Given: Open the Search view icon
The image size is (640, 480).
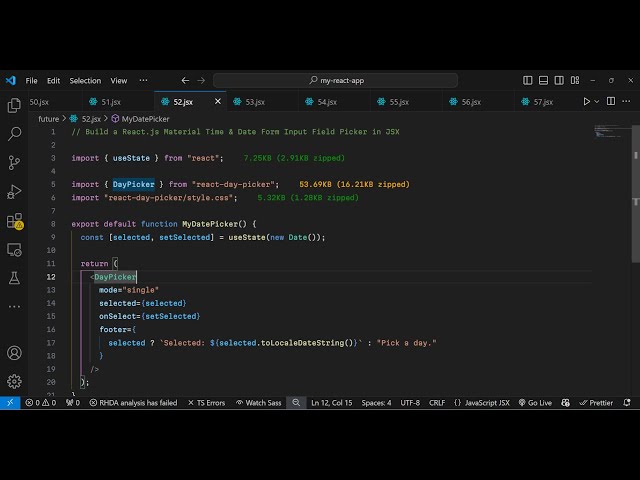Looking at the screenshot, I should coord(14,133).
